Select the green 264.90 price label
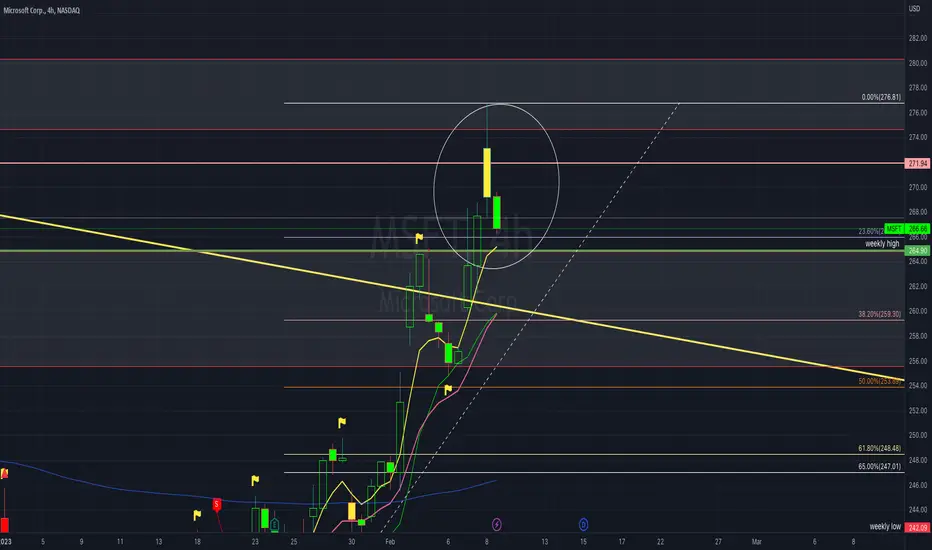 pos(917,251)
